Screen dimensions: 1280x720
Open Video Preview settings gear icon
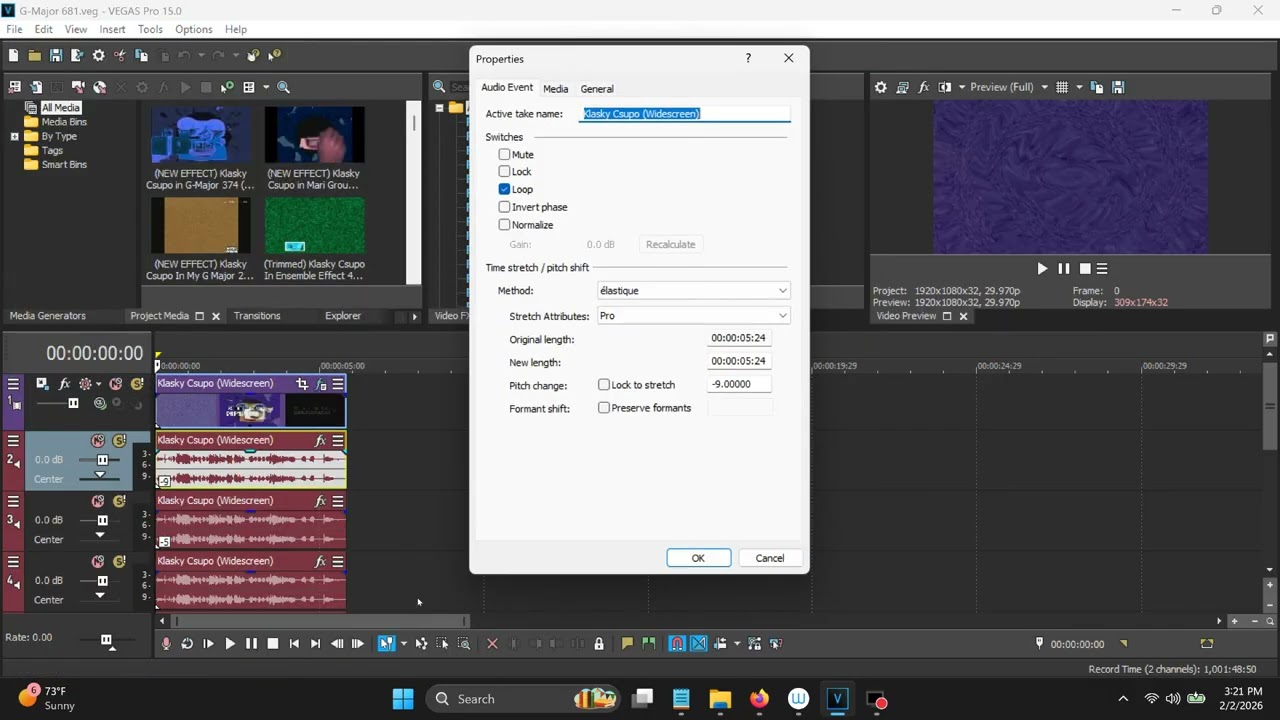pyautogui.click(x=881, y=87)
